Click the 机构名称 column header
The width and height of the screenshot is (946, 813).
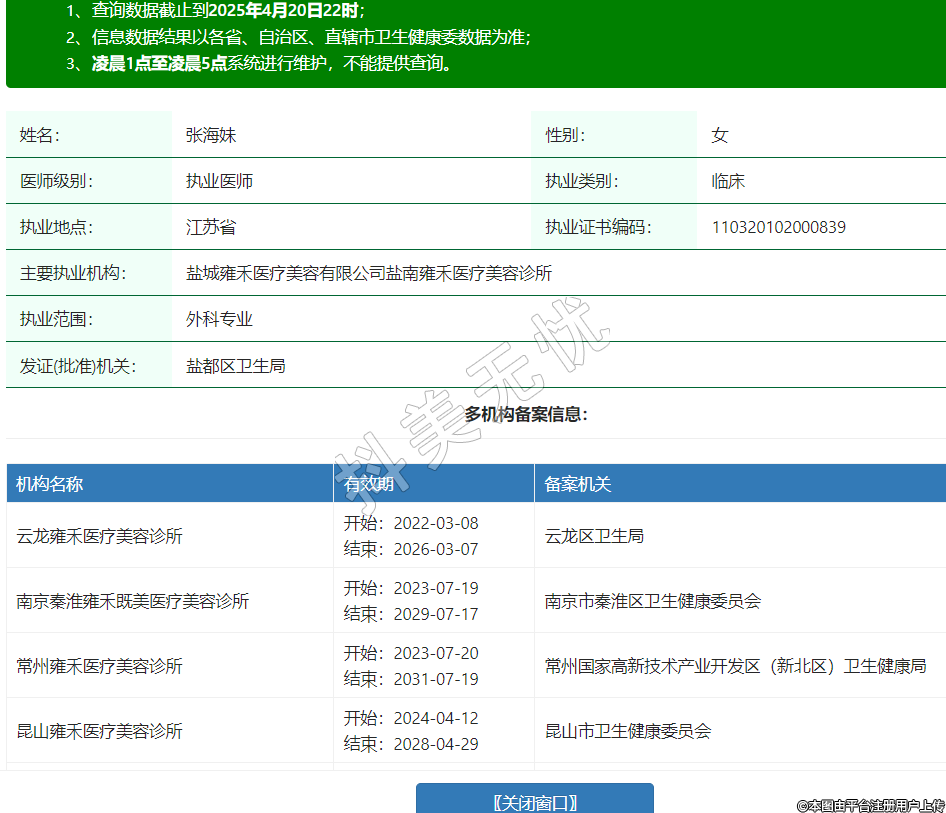(50, 484)
